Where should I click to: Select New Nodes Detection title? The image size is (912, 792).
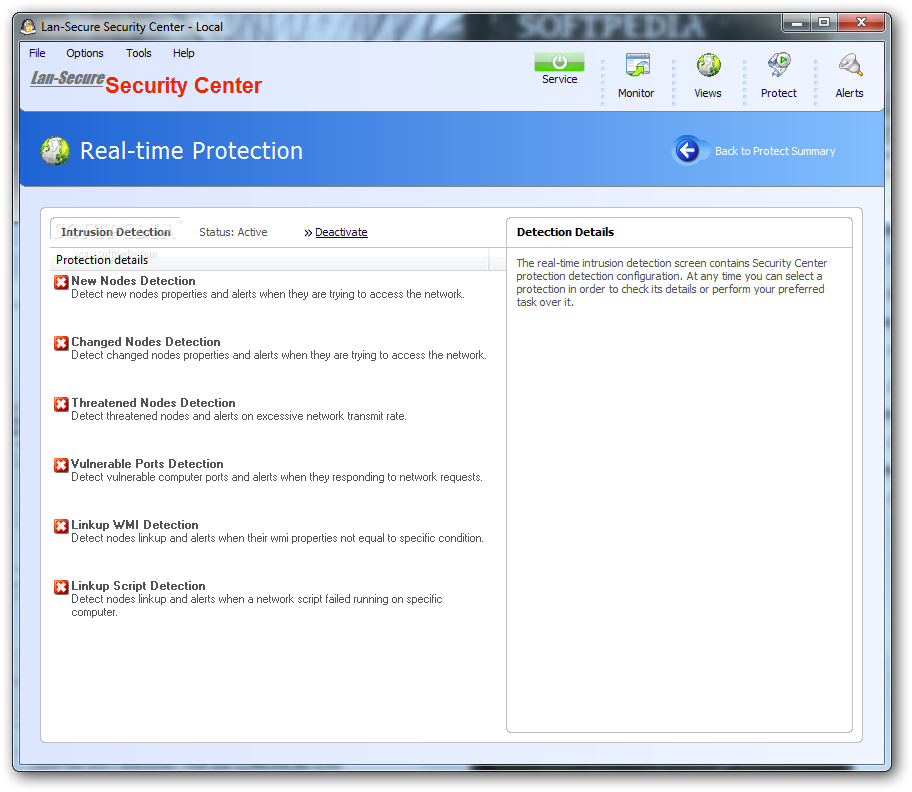(x=133, y=281)
